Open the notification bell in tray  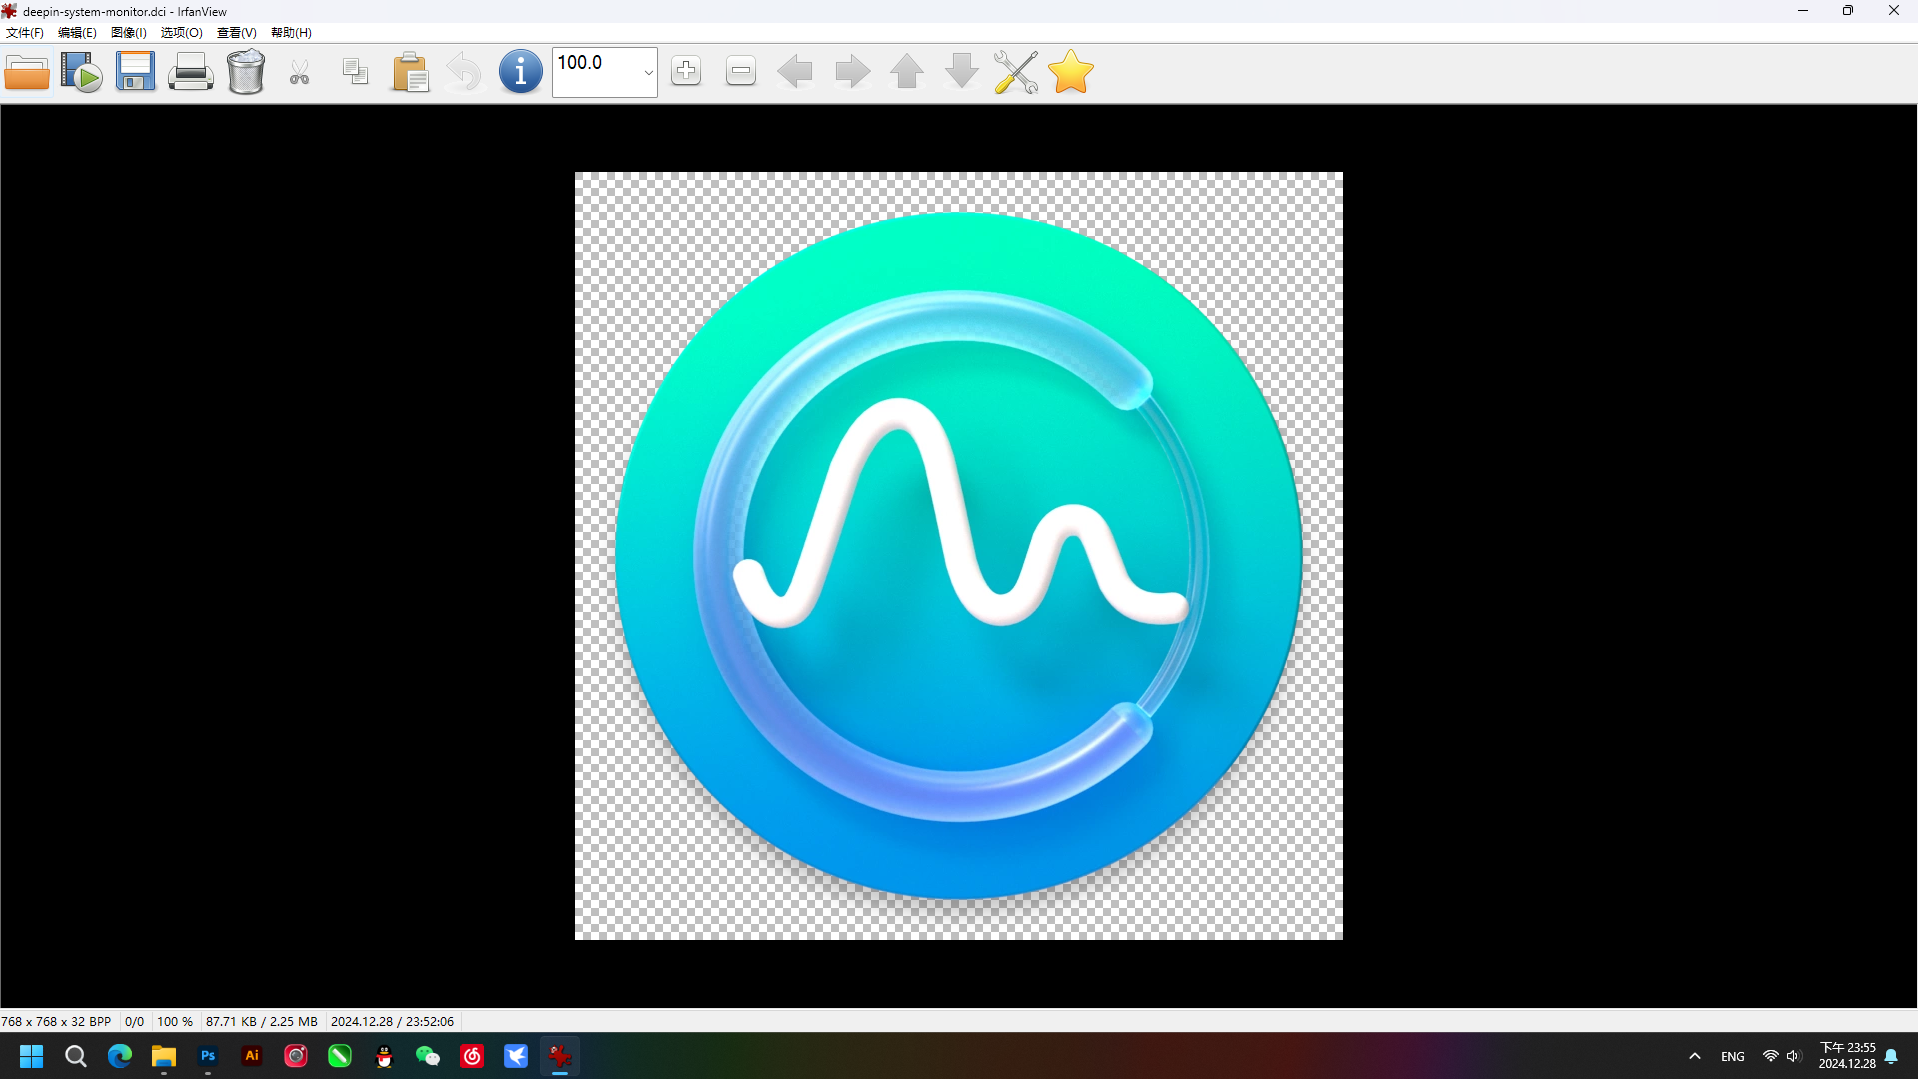pos(1892,1056)
